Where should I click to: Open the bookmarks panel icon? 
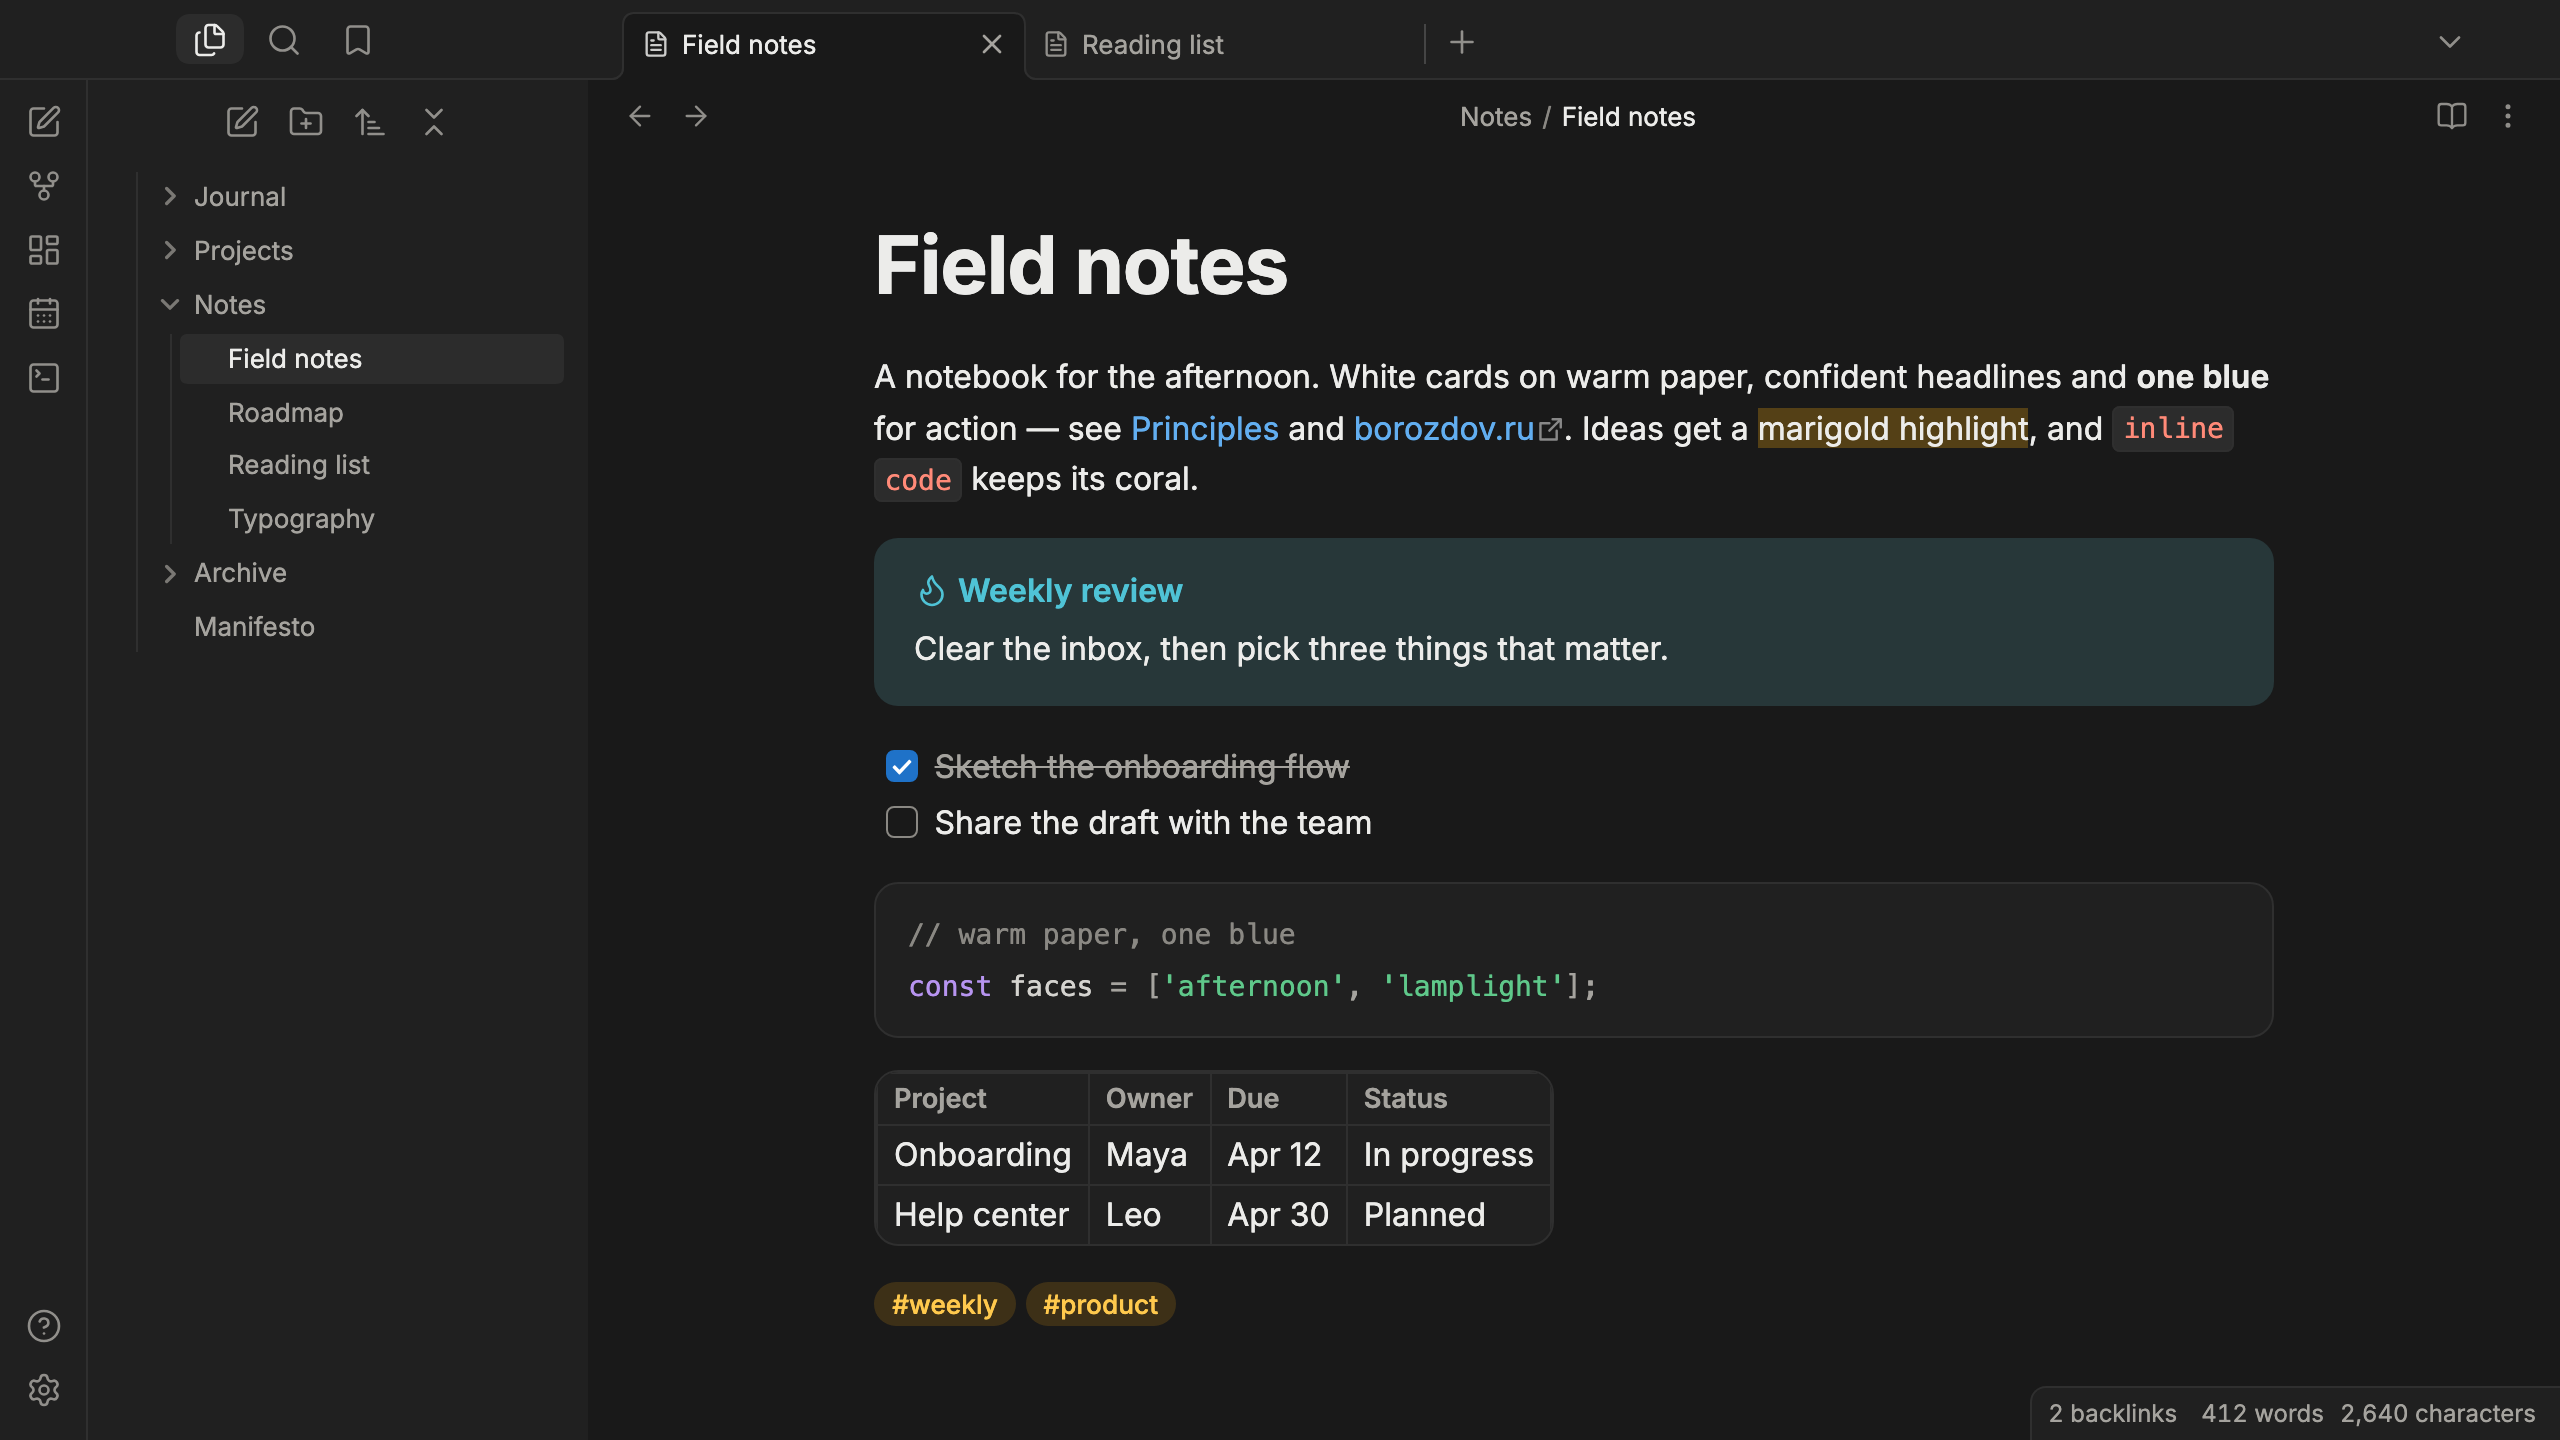pyautogui.click(x=358, y=40)
